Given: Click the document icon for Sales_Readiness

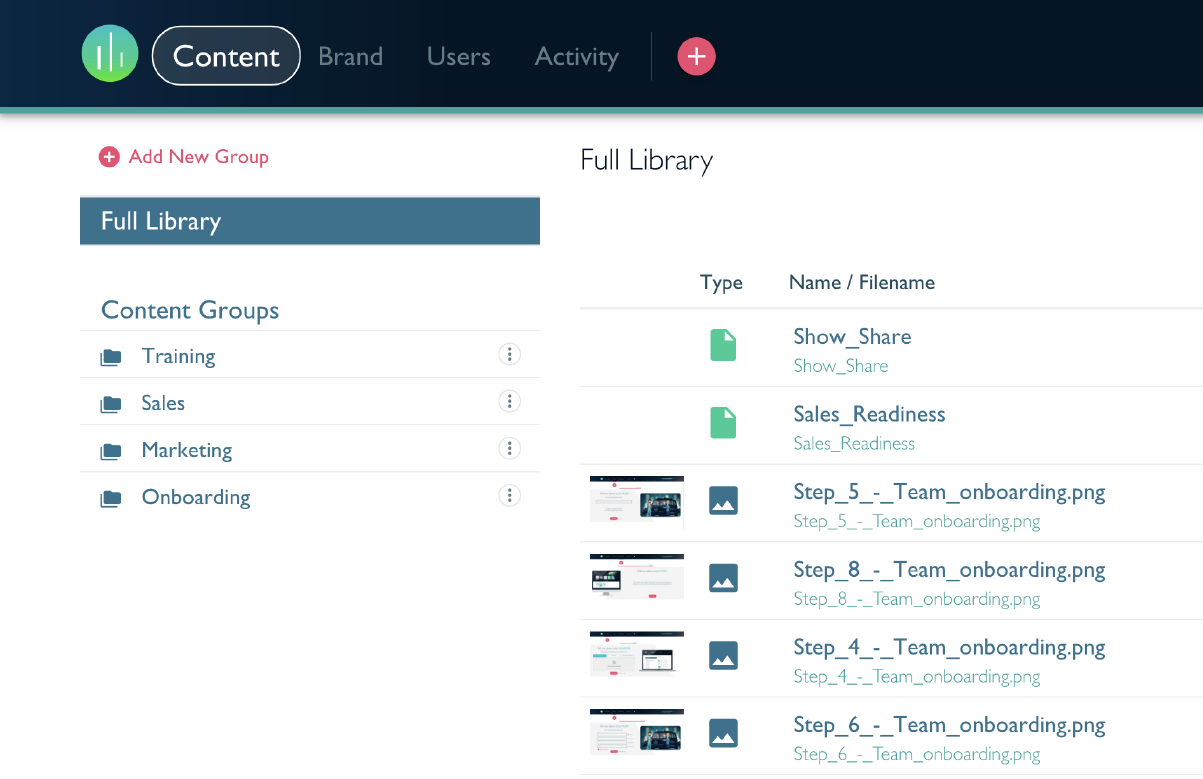Looking at the screenshot, I should 723,422.
